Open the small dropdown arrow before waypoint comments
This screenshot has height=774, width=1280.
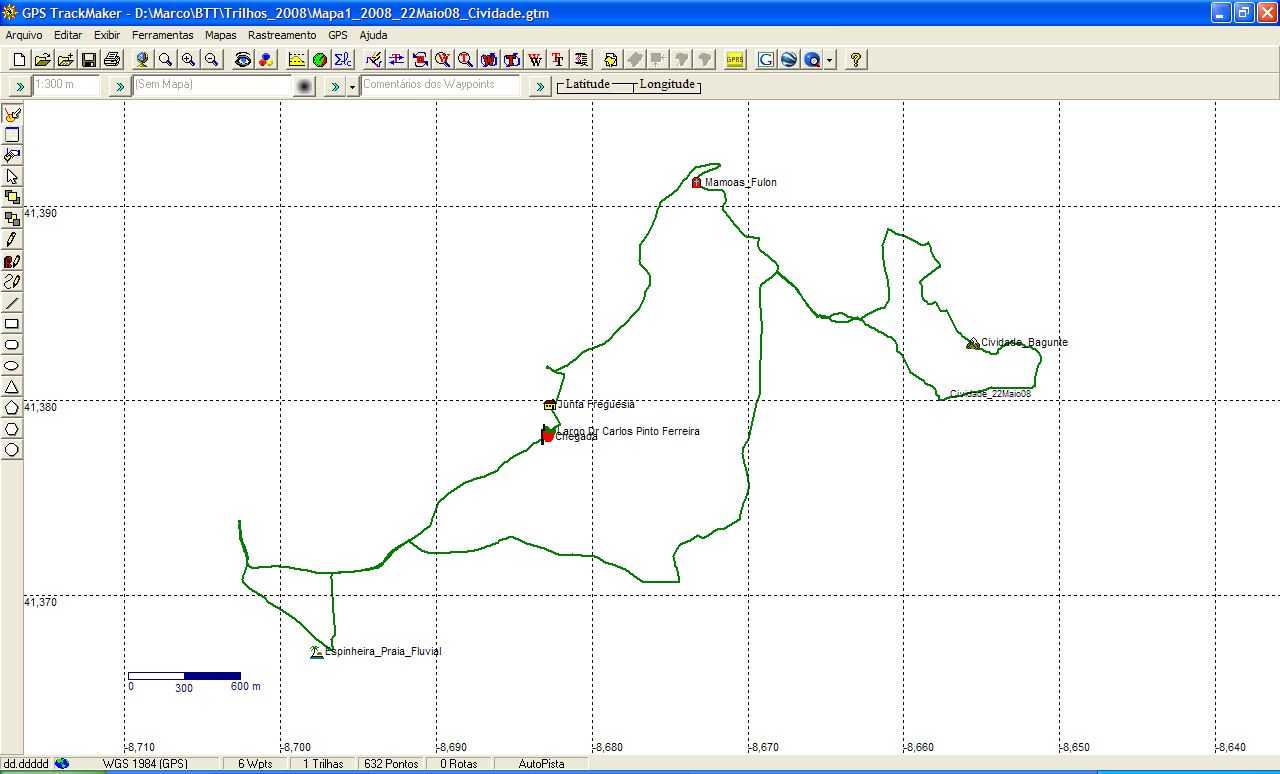pos(352,86)
